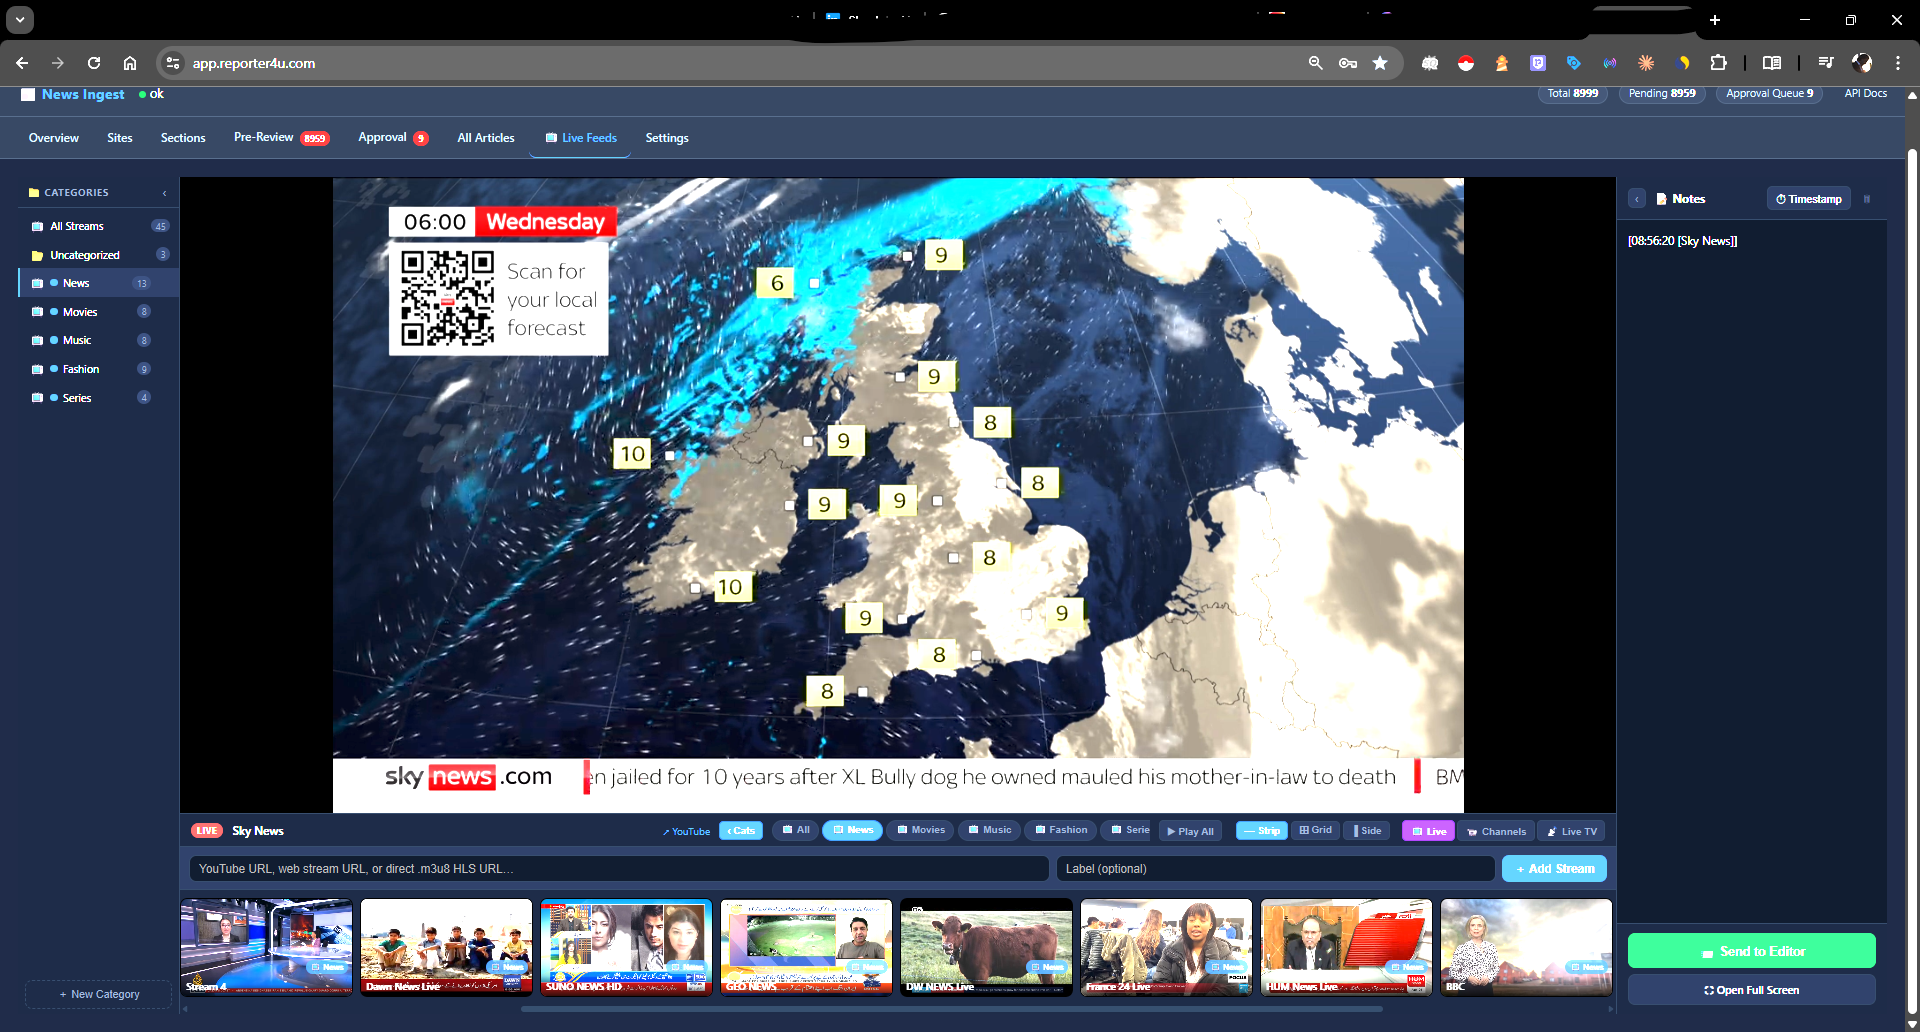1920x1032 pixels.
Task: Reload the app.reporter4u.com page
Action: coord(94,63)
